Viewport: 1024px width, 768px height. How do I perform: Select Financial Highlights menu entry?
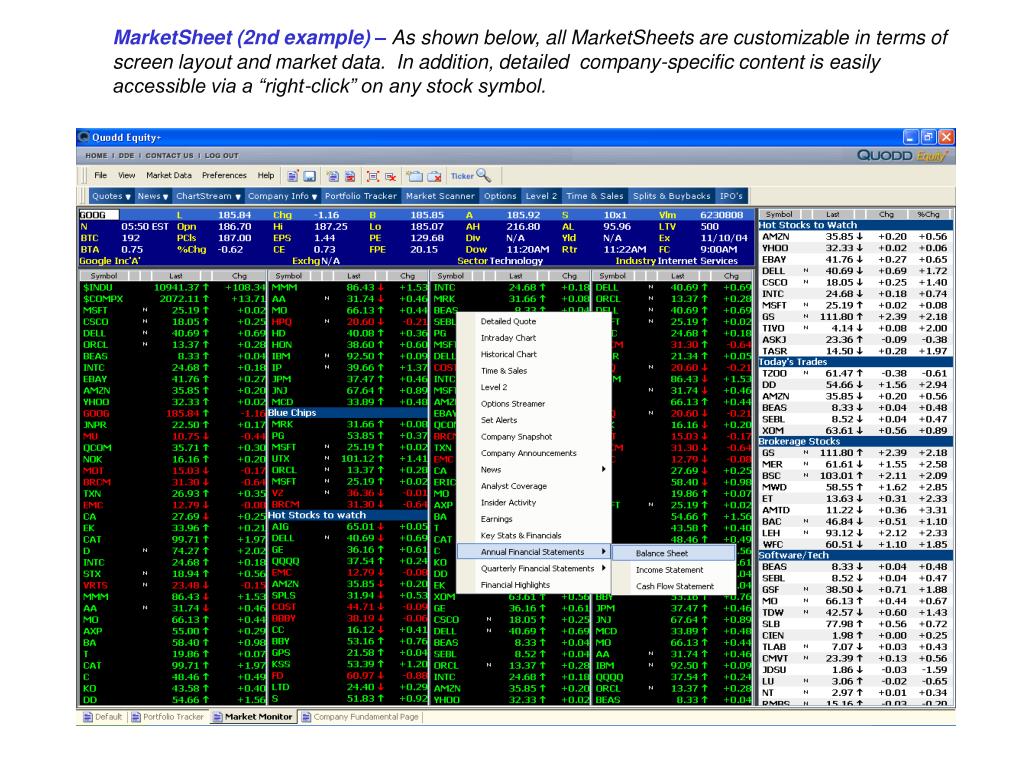515,584
